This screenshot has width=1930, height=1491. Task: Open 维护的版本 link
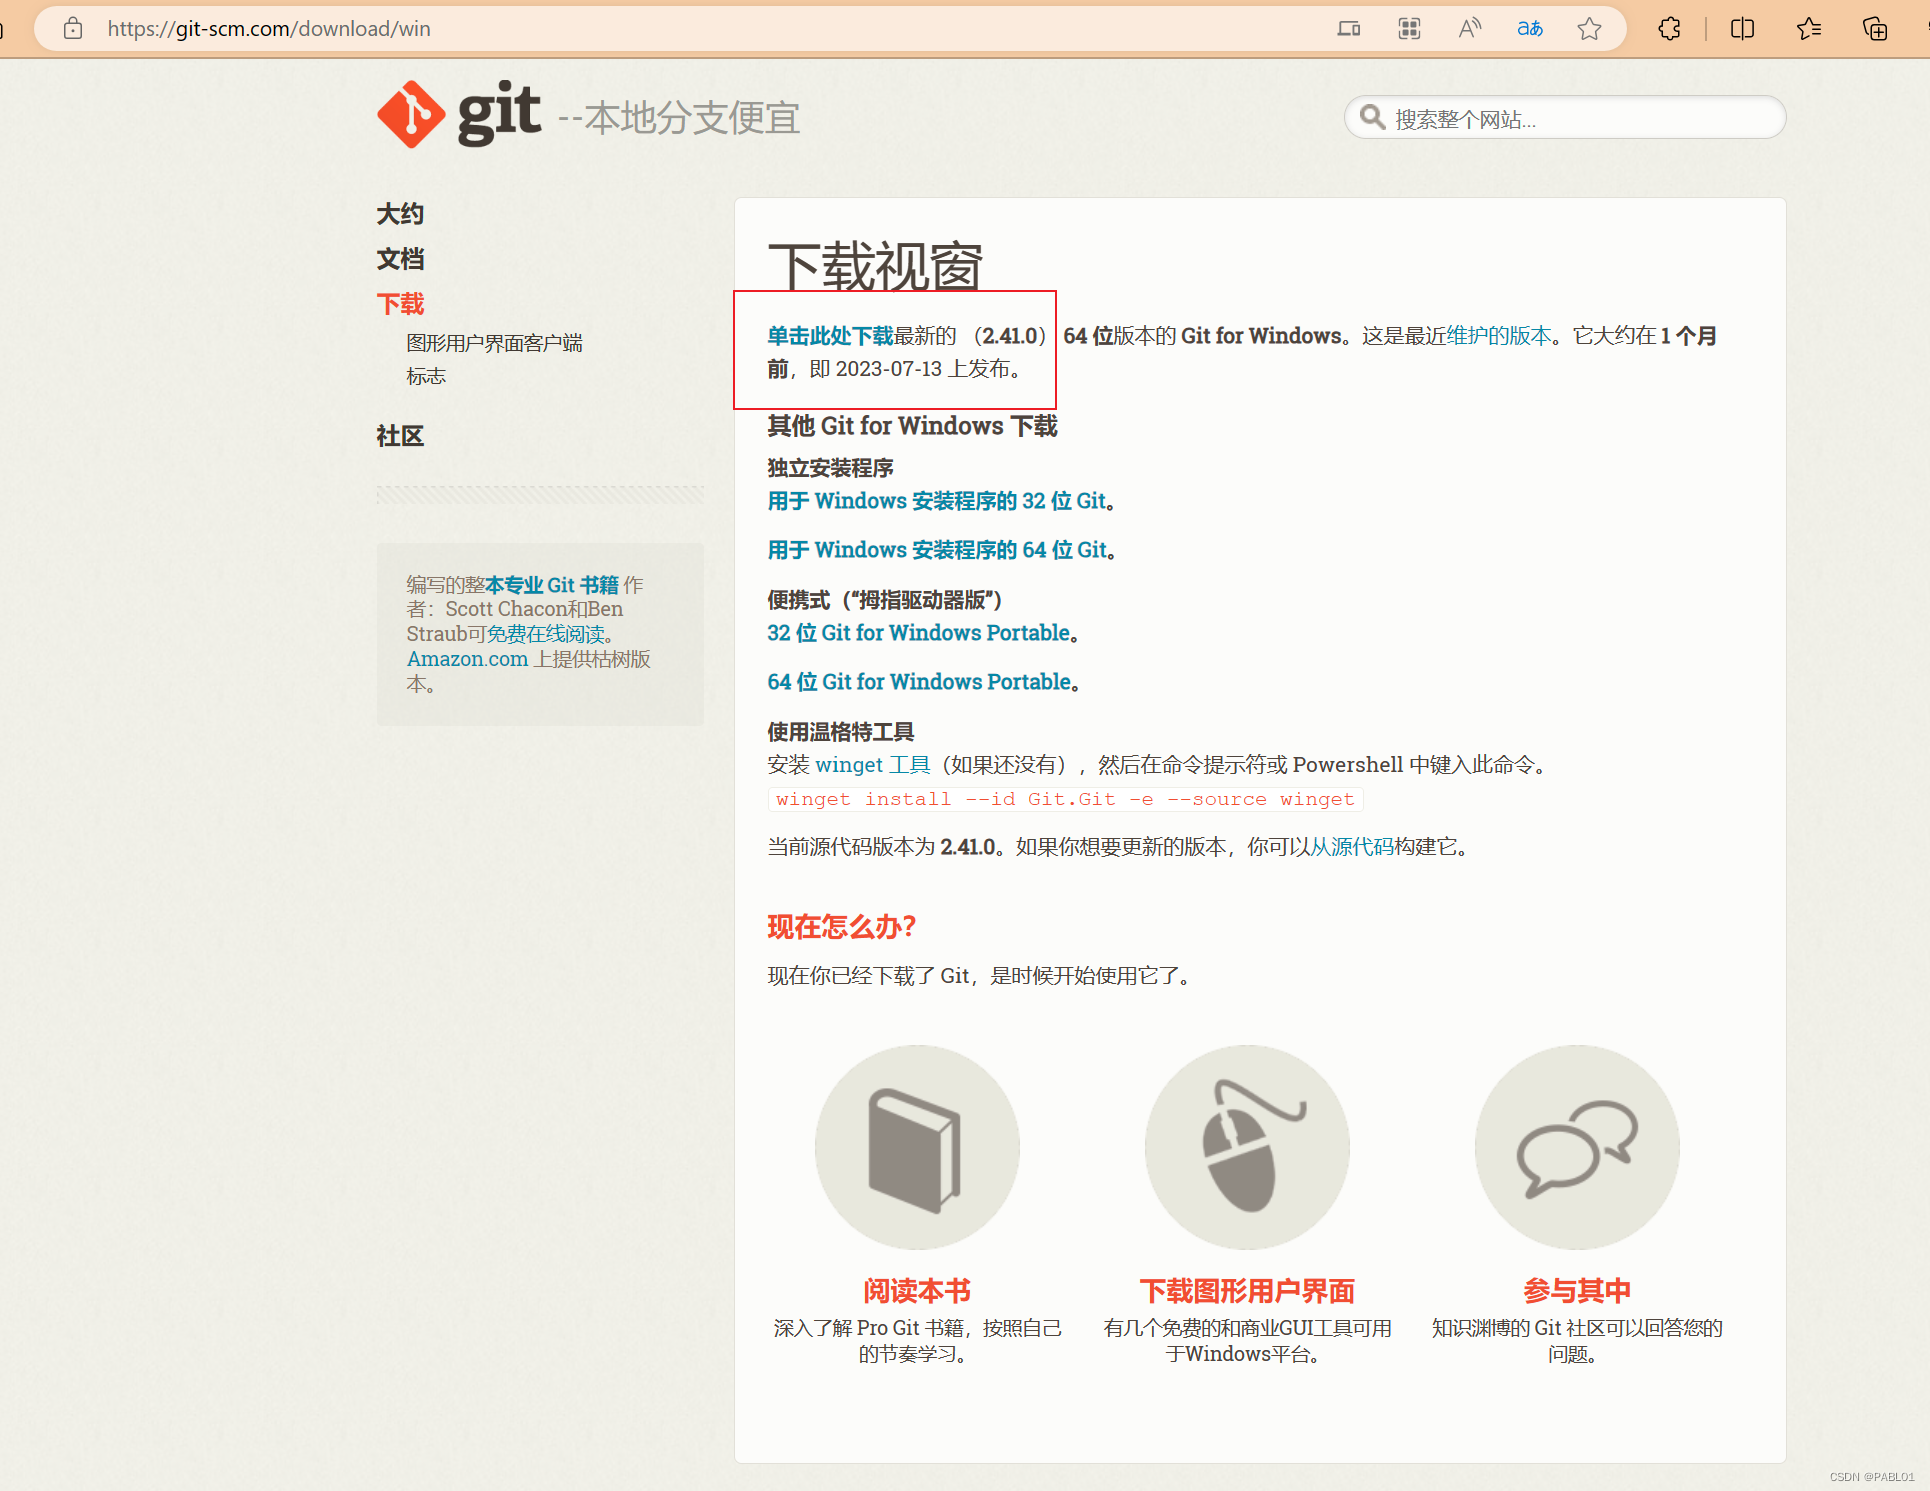[x=1498, y=336]
